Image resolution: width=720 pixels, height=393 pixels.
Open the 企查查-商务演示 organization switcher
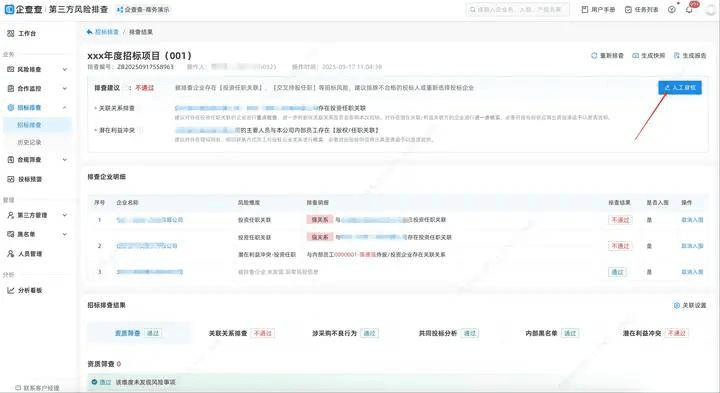[143, 9]
